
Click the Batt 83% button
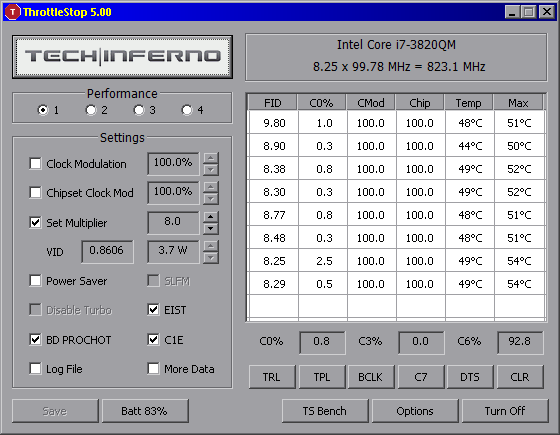tap(145, 411)
